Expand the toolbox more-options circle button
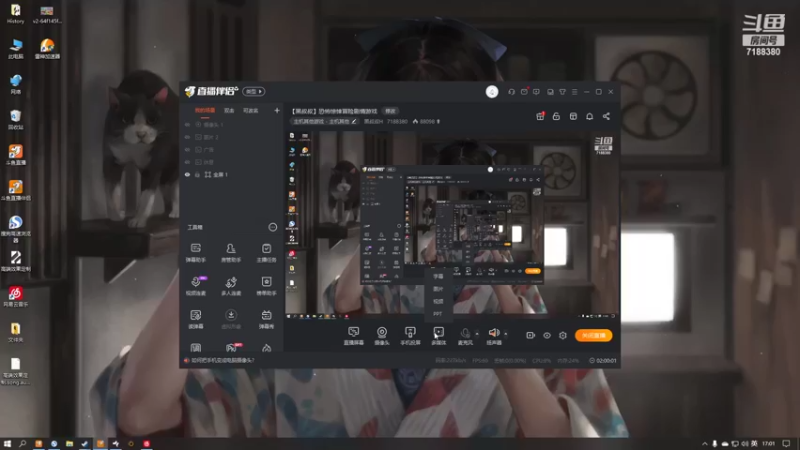Viewport: 800px width, 450px height. (x=272, y=227)
